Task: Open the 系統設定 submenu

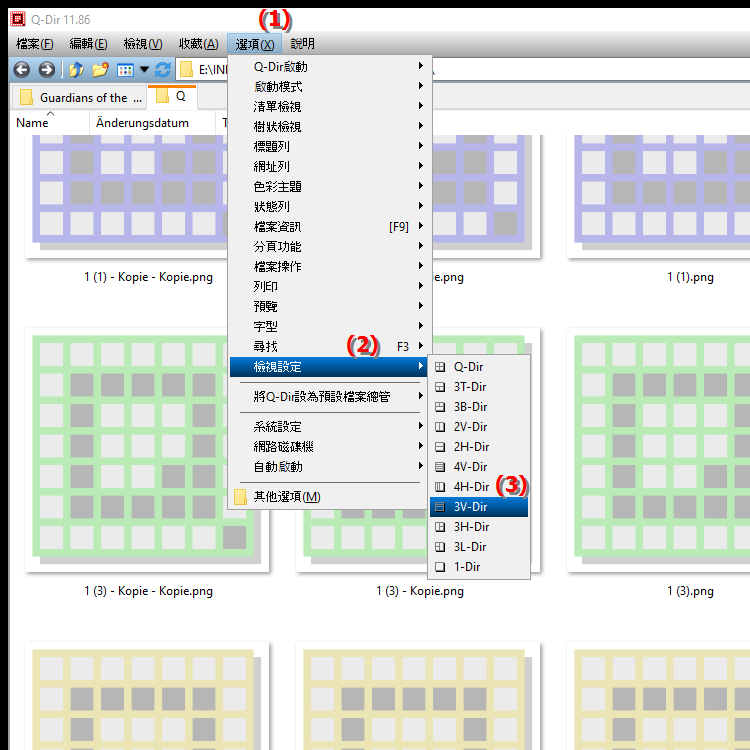Action: (330, 427)
